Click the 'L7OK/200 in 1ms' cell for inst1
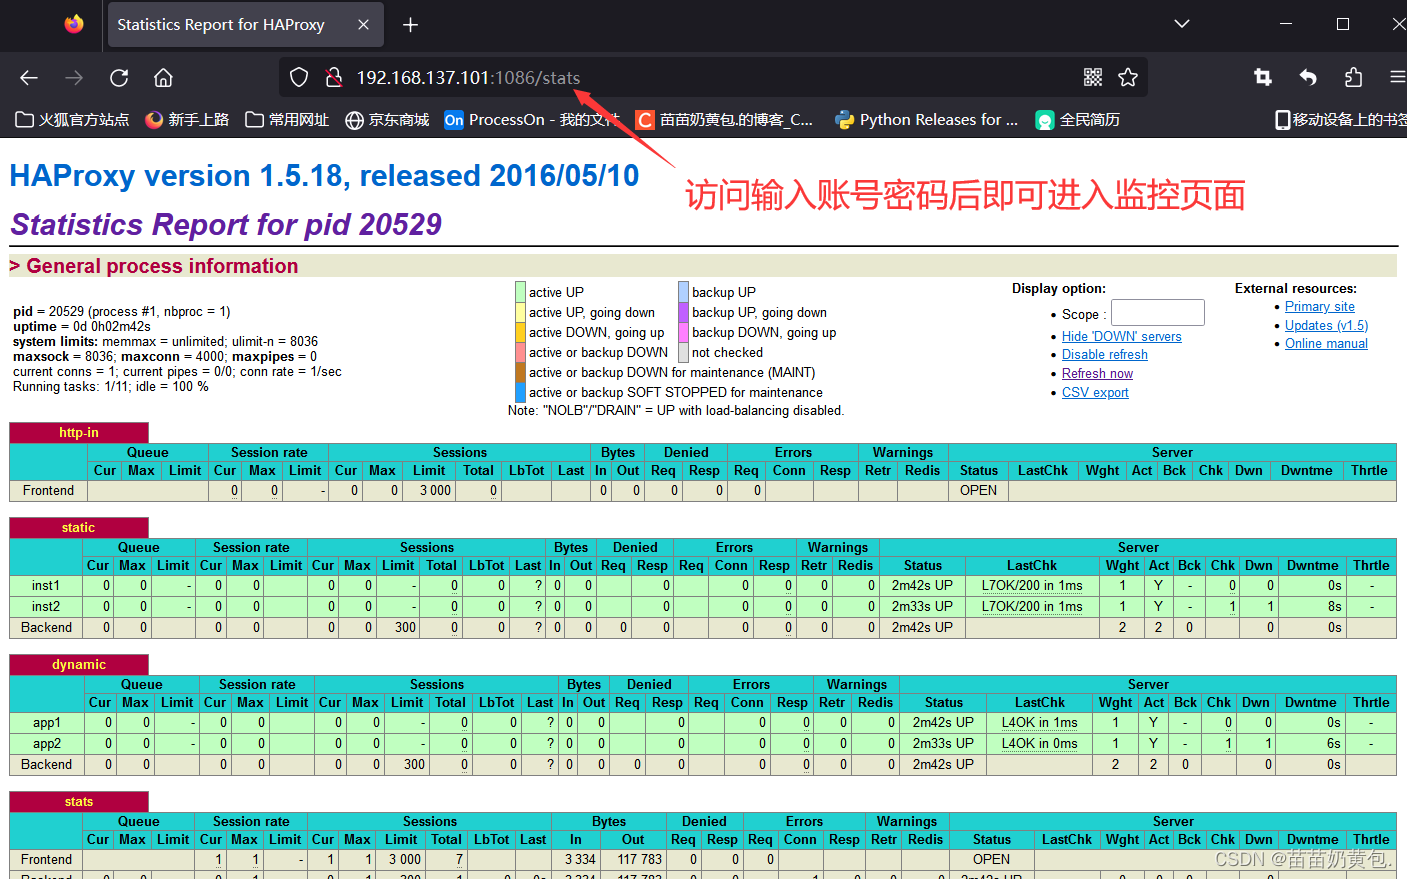 pos(1032,586)
